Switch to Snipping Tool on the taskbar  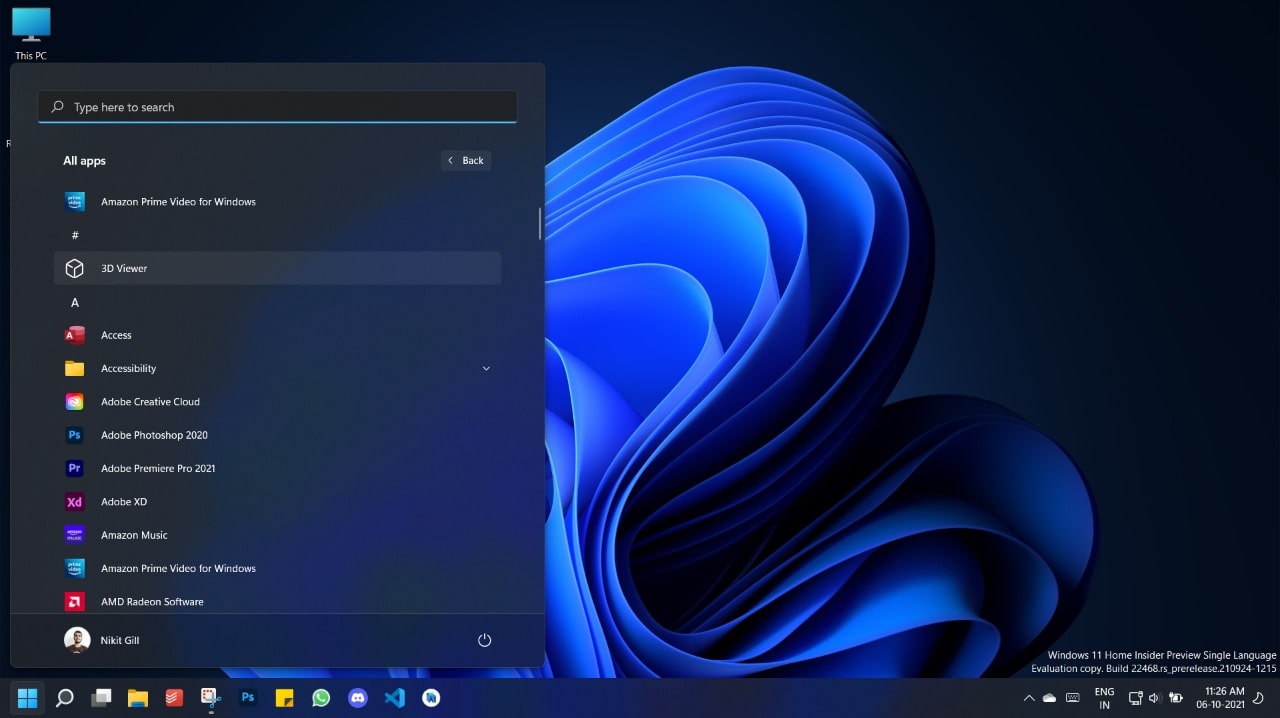pos(211,697)
